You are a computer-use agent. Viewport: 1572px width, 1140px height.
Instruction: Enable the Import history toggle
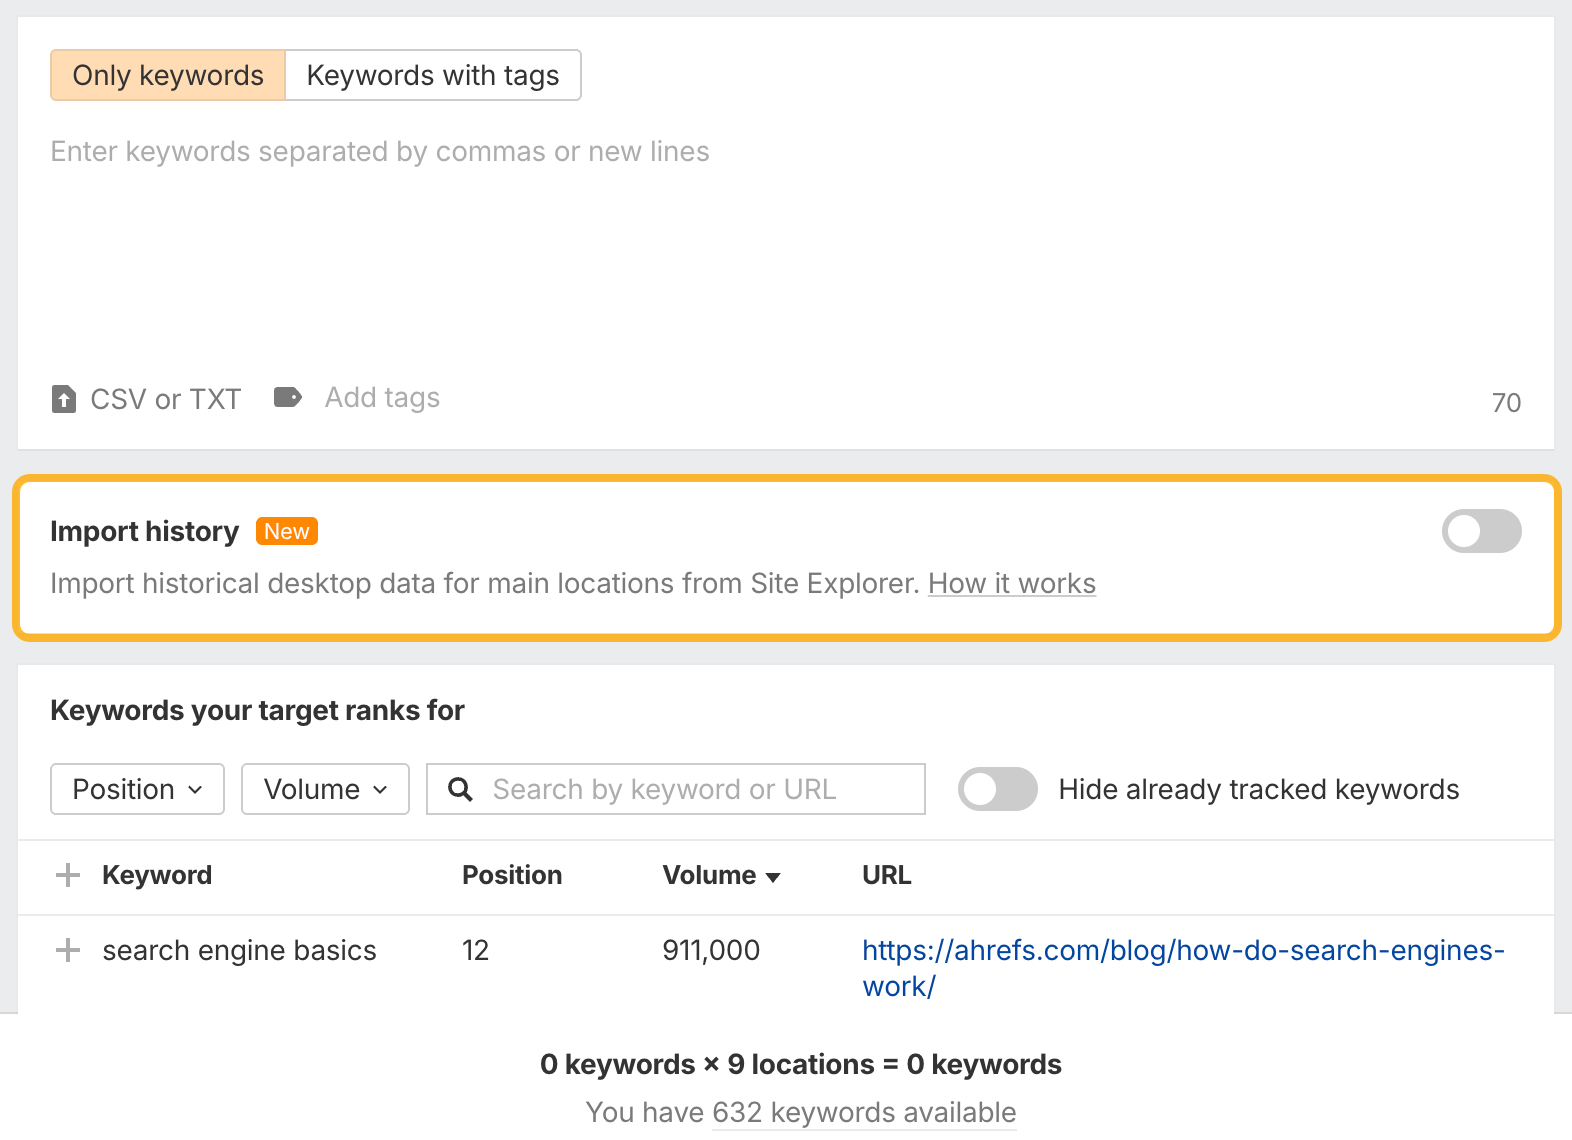(x=1481, y=531)
